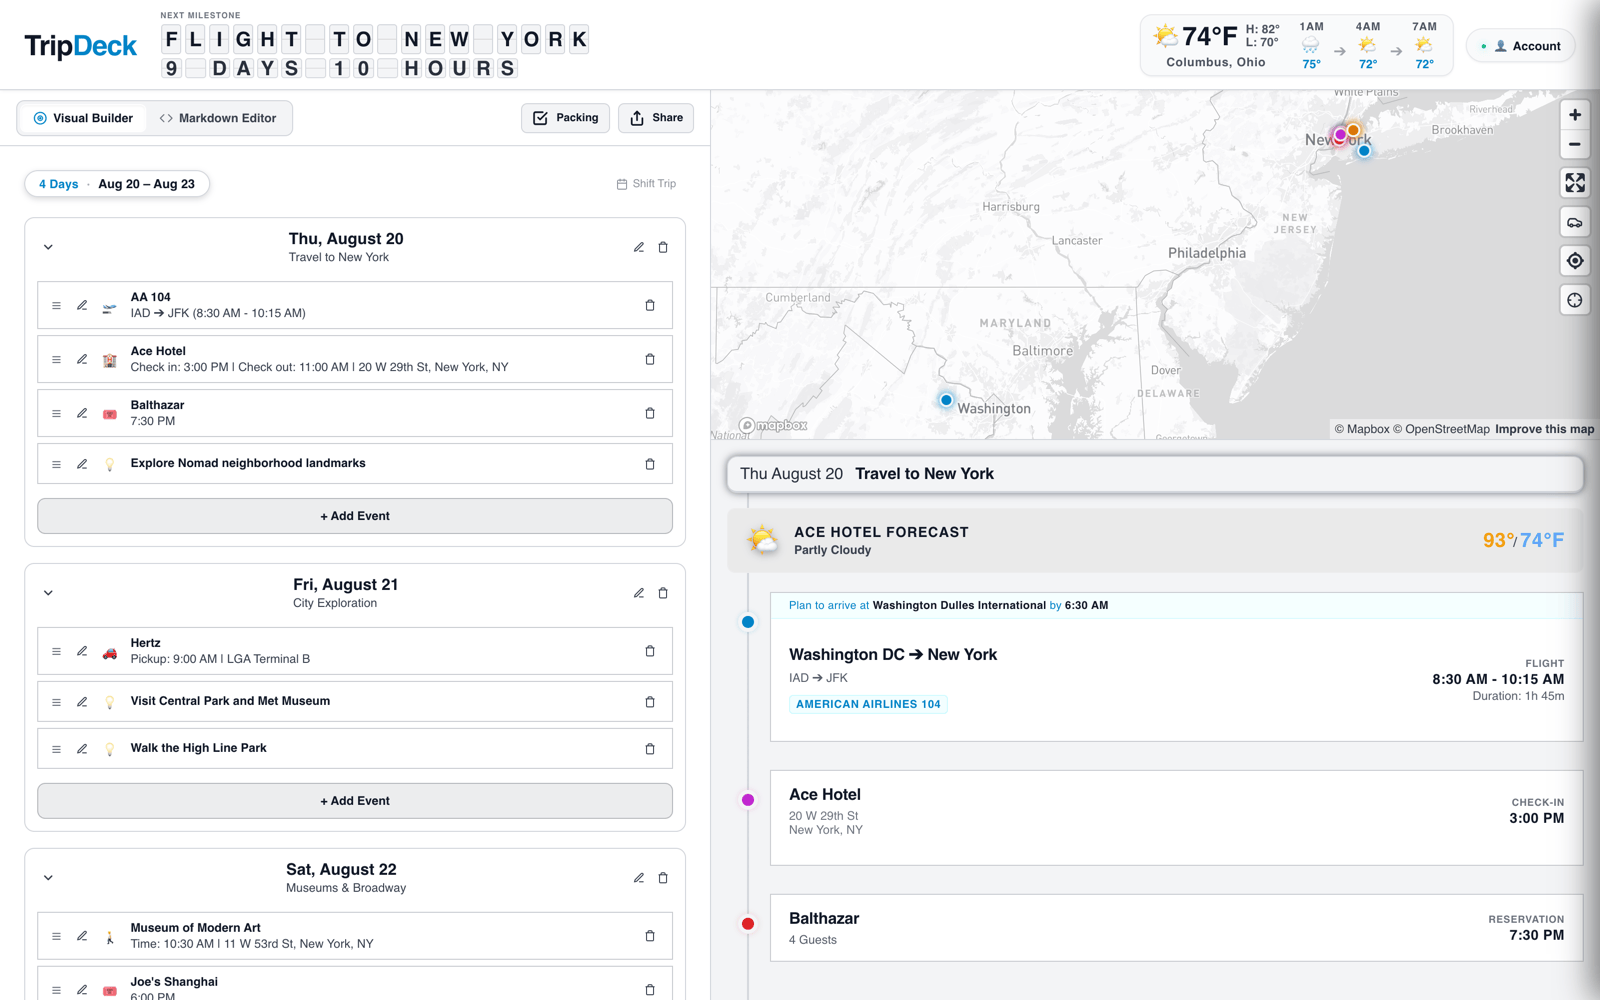
Task: Open the map in fullscreen
Action: [1575, 183]
